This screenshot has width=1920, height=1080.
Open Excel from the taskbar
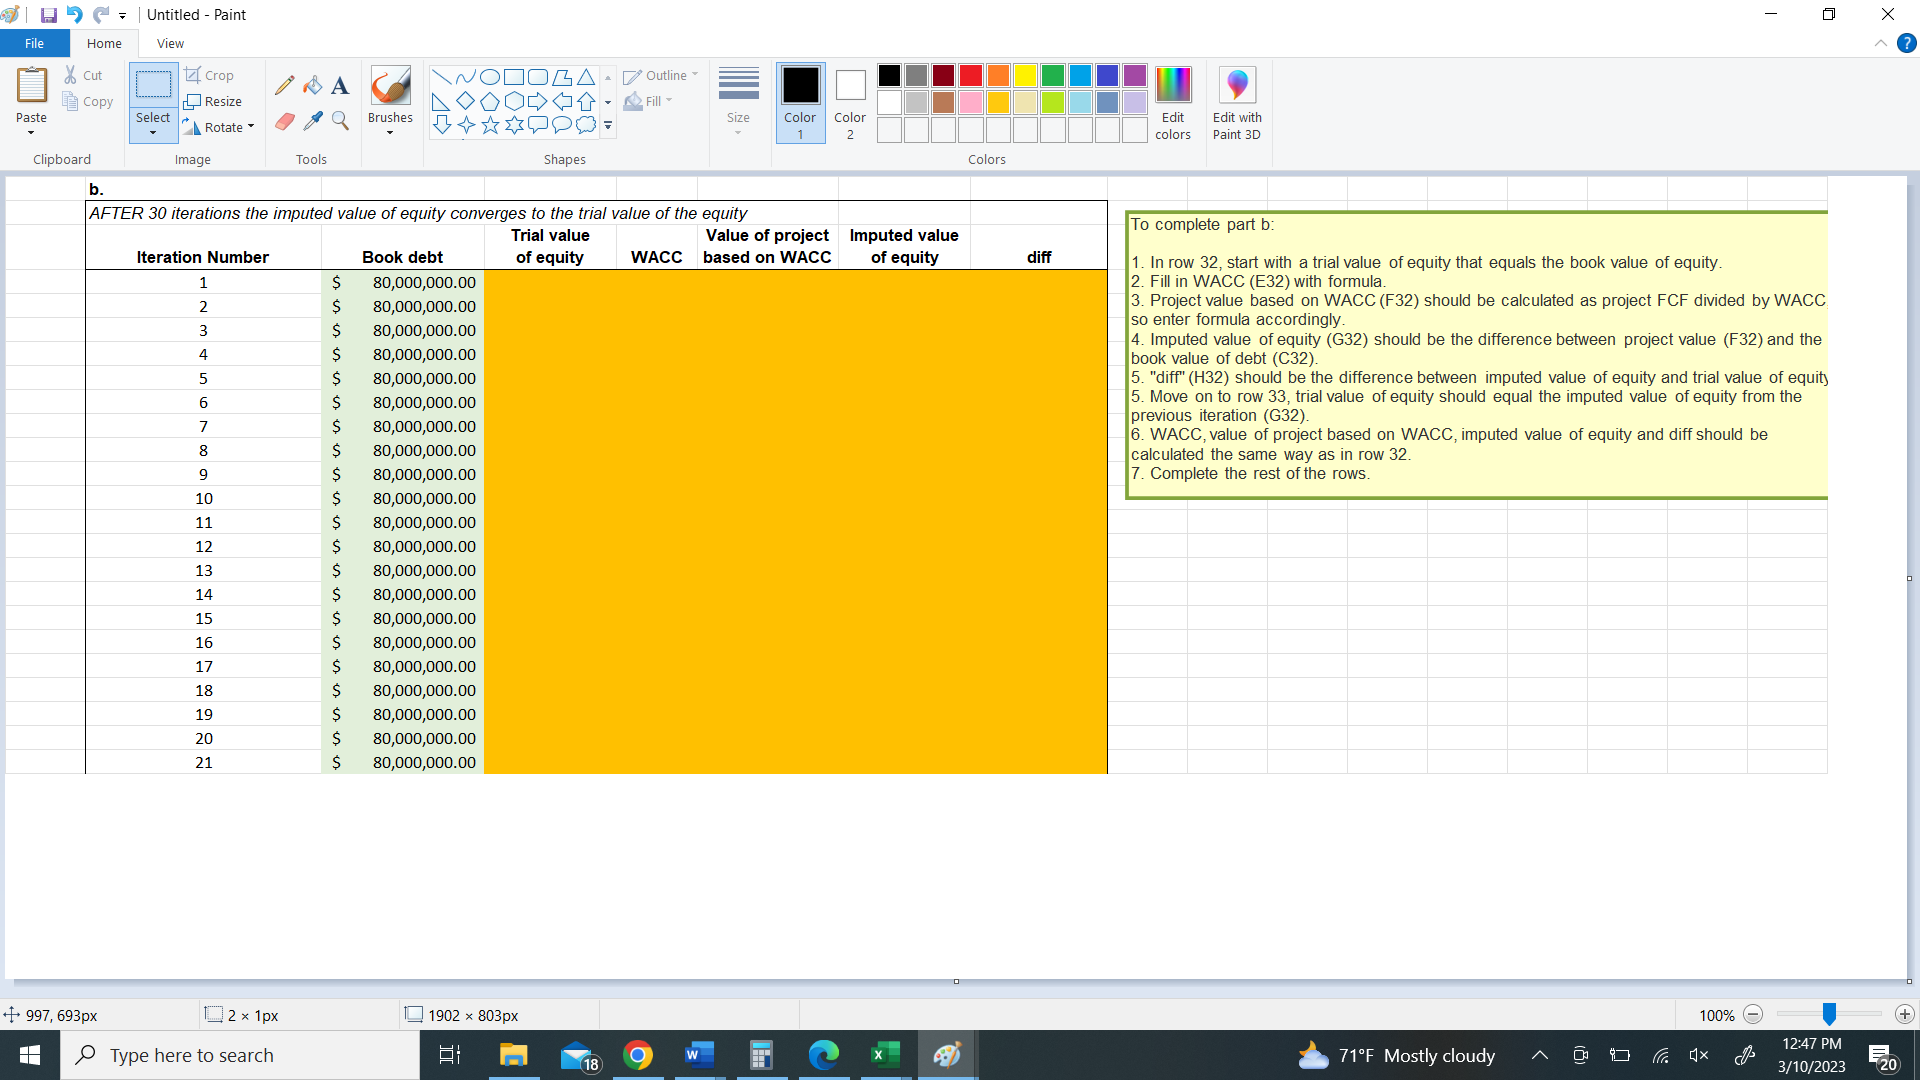click(884, 1055)
